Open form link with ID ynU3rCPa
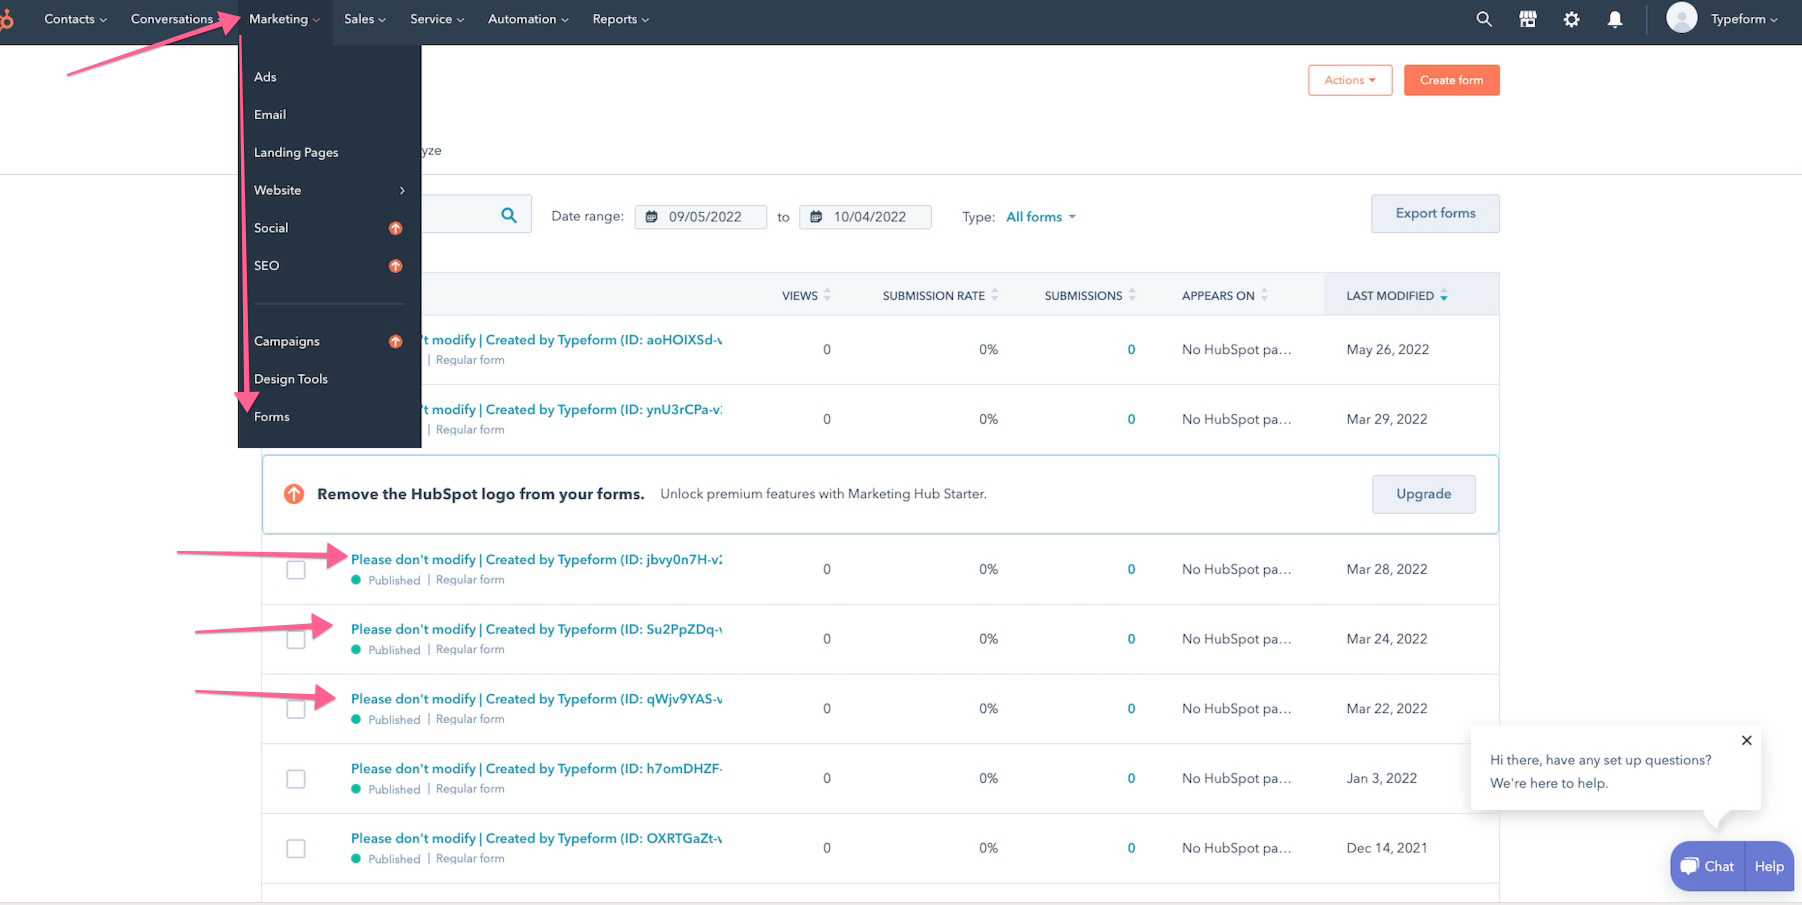 point(572,410)
